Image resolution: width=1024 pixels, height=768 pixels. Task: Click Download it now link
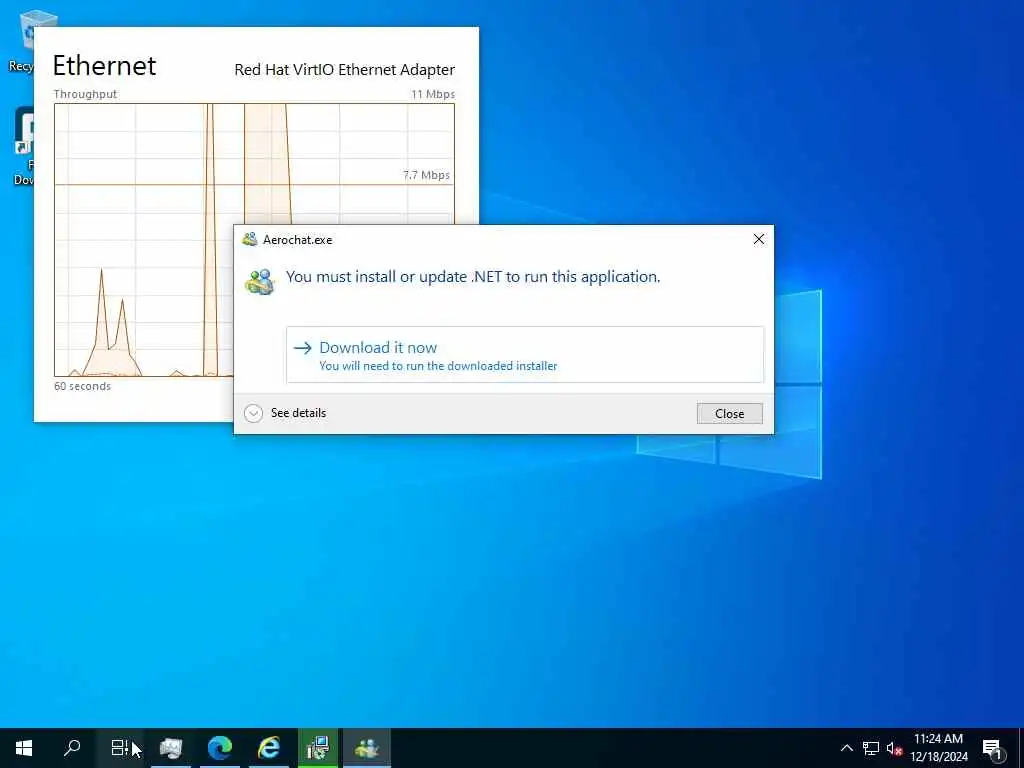[524, 355]
